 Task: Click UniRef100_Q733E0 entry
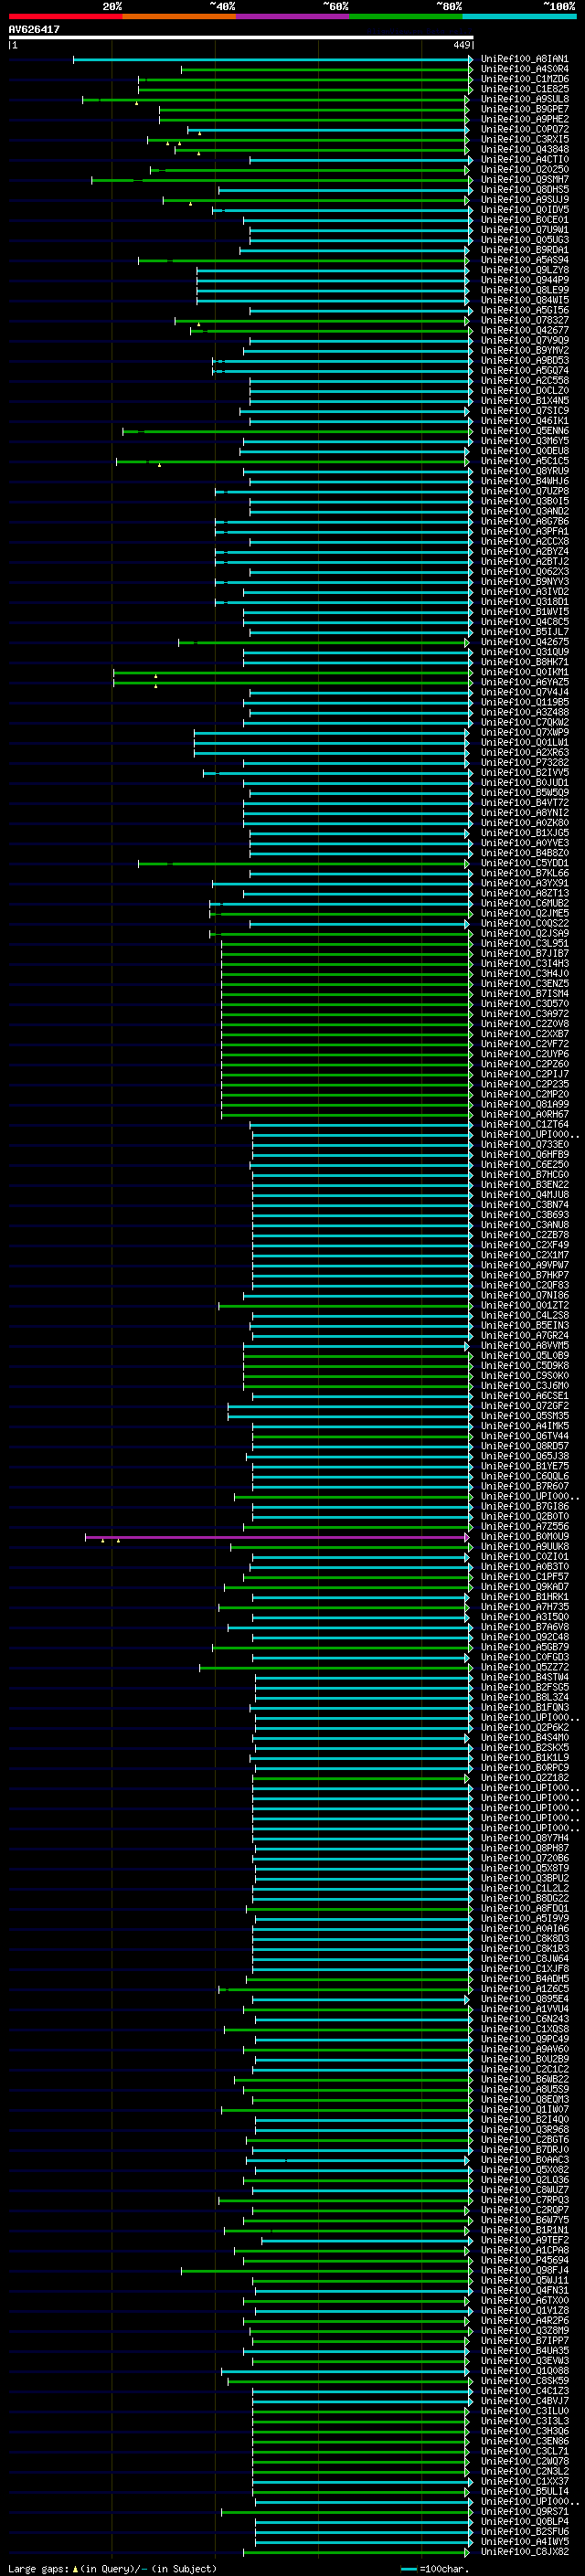pos(524,1144)
